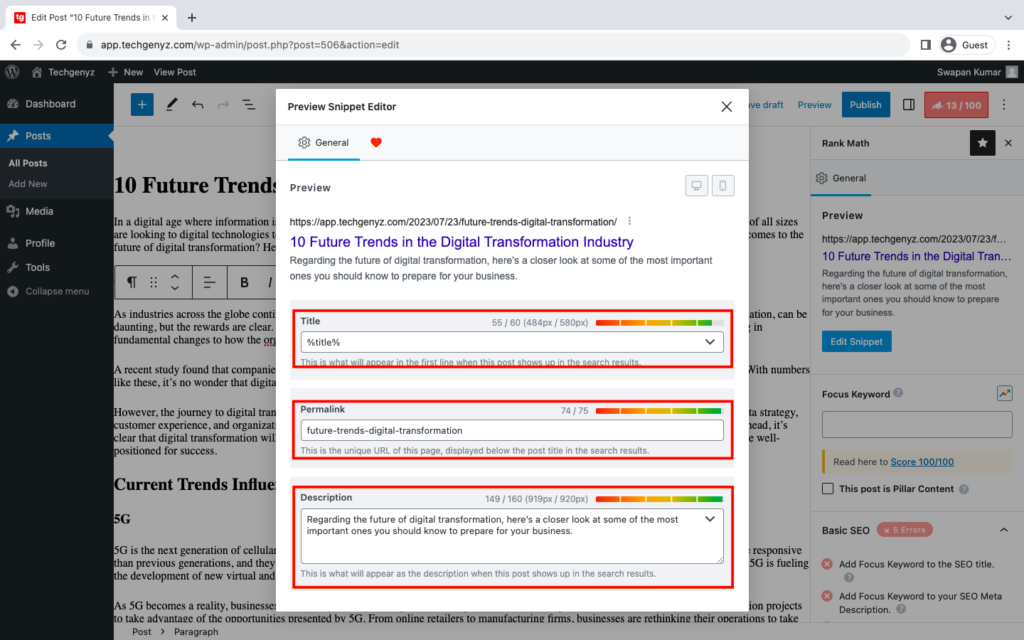Switch snippet preview to desktop view
This screenshot has height=640, width=1024.
click(697, 186)
